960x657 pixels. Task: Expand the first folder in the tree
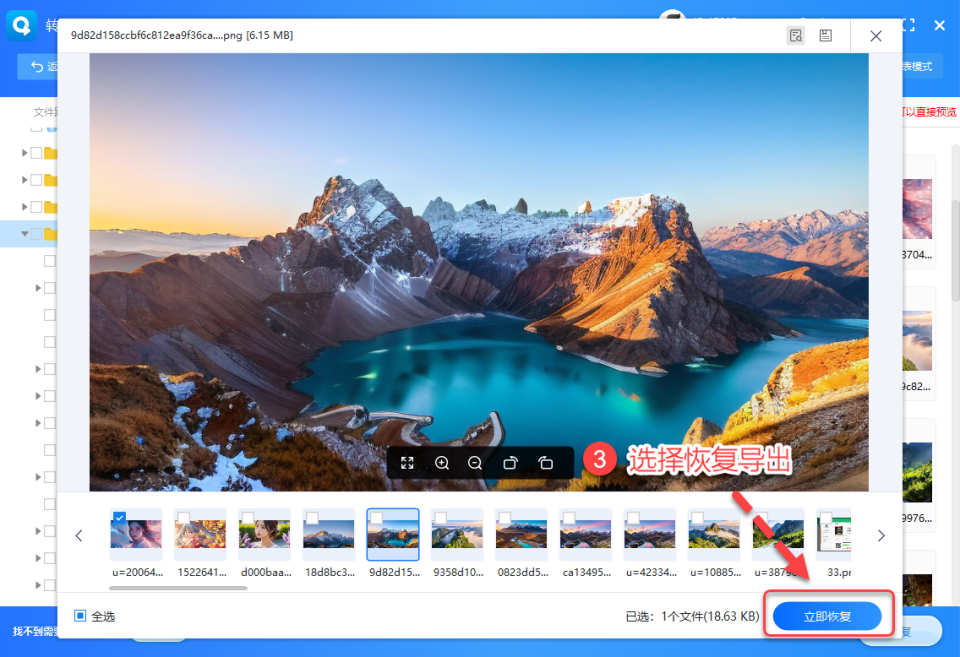(25, 153)
